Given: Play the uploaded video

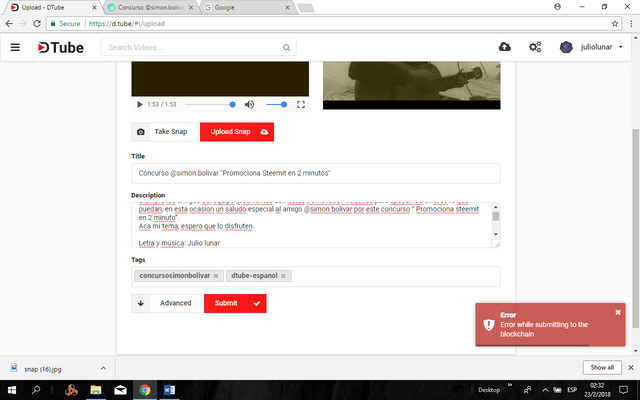Looking at the screenshot, I should click(x=140, y=104).
